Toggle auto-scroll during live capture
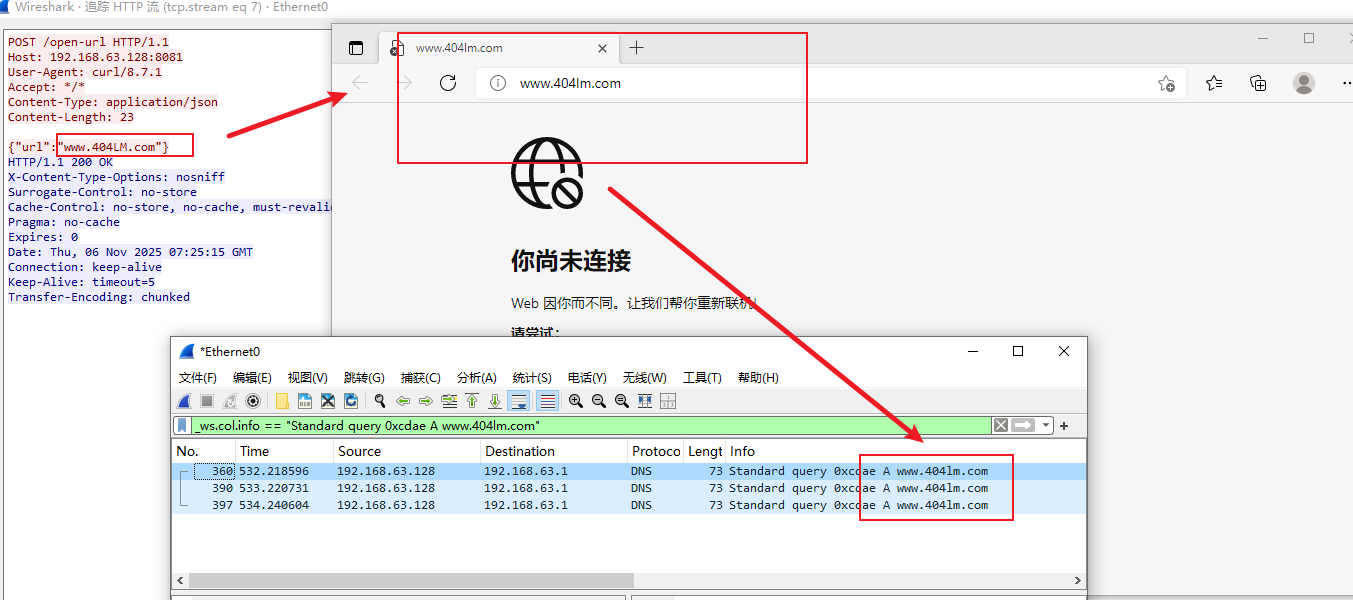The width and height of the screenshot is (1353, 600). pyautogui.click(x=519, y=401)
